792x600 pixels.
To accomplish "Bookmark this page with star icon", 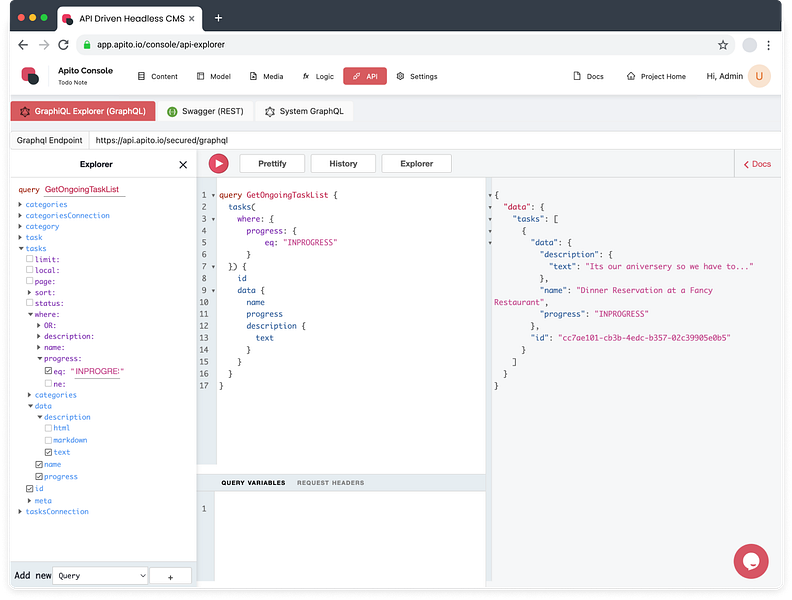I will [722, 45].
